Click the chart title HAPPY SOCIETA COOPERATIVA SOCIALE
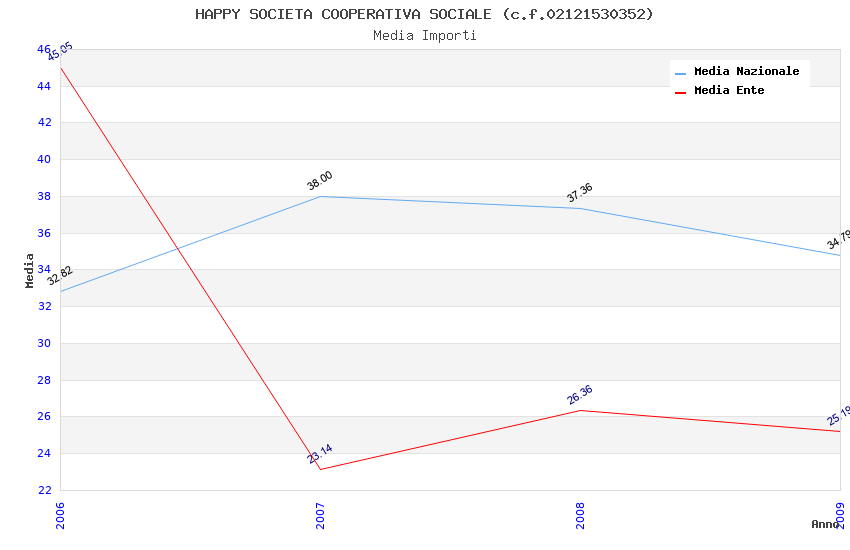The height and width of the screenshot is (550, 850). click(x=424, y=14)
